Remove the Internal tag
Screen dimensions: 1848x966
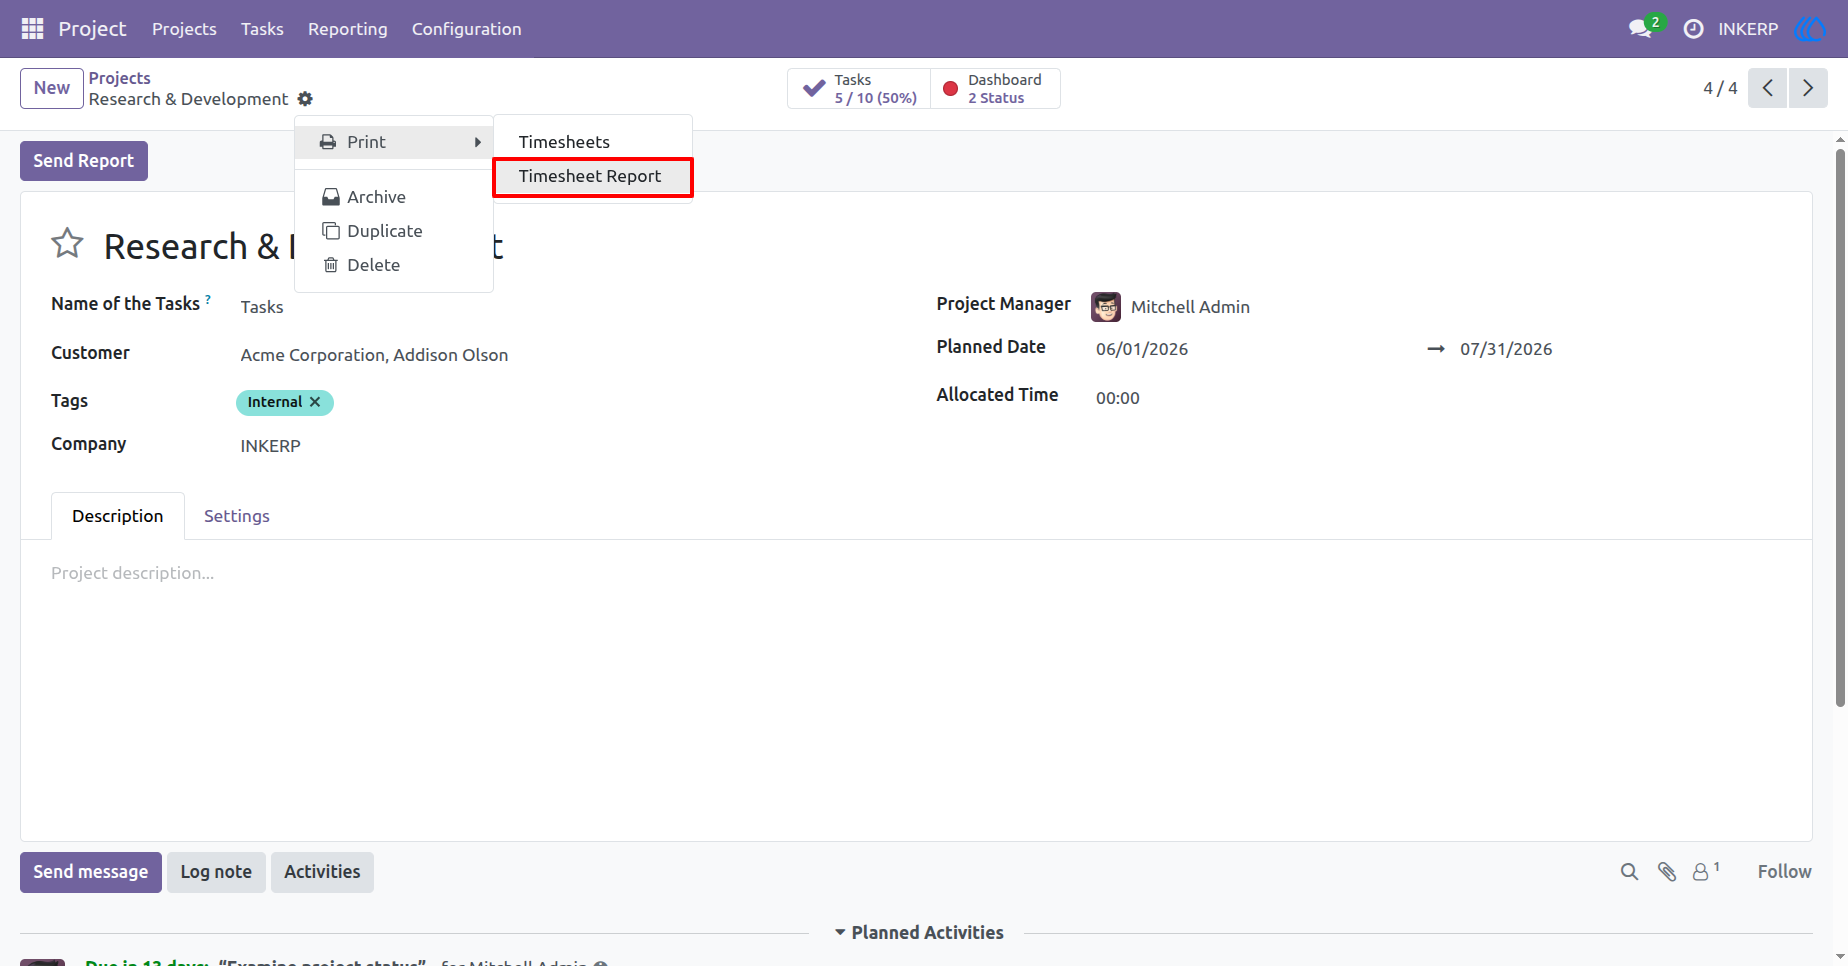[x=315, y=402]
